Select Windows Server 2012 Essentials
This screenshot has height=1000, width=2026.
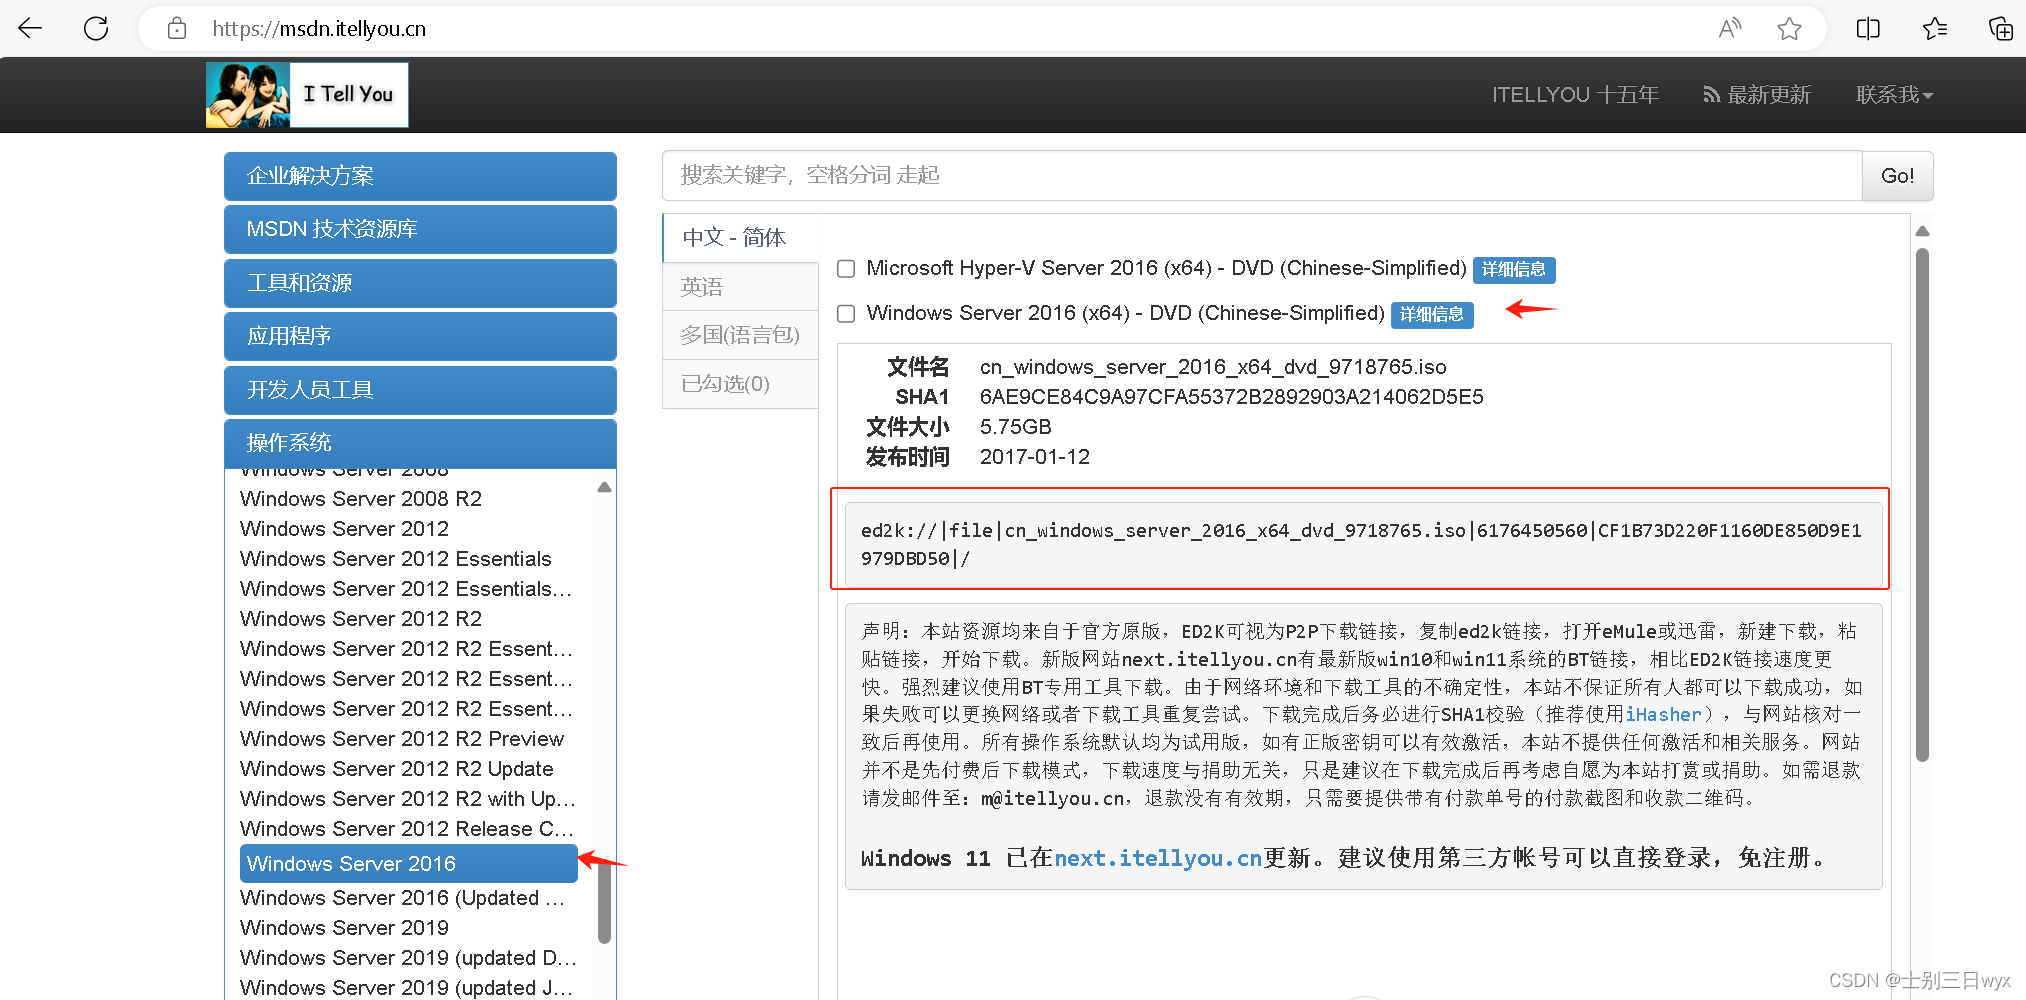click(x=396, y=559)
